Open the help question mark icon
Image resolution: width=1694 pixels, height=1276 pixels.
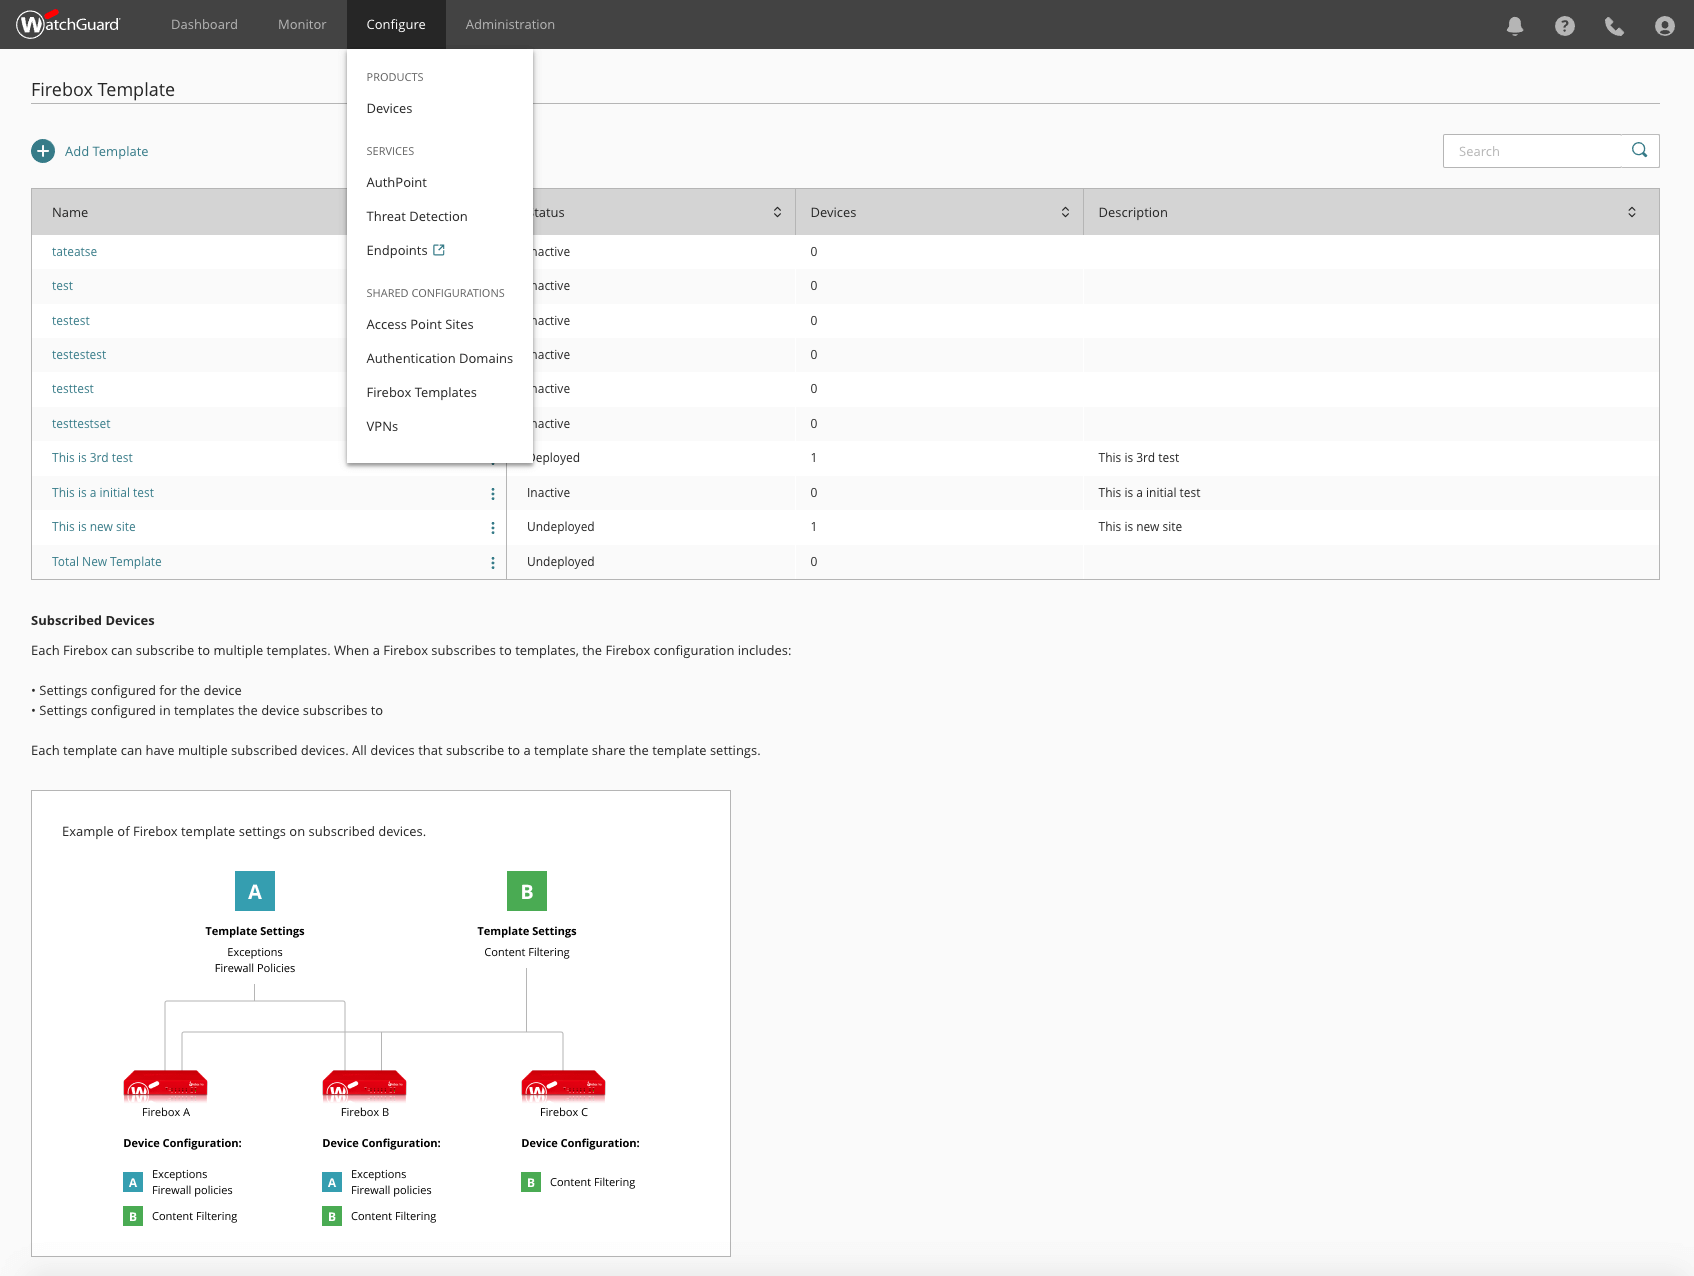pos(1564,26)
